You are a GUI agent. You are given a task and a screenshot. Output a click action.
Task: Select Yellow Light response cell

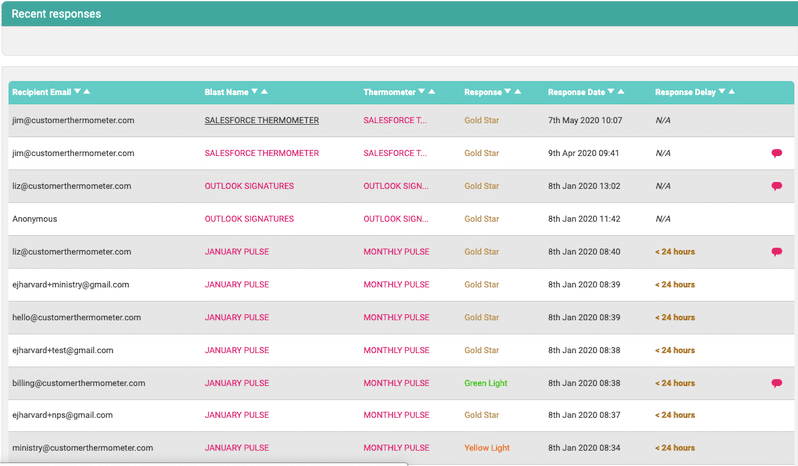pos(487,448)
